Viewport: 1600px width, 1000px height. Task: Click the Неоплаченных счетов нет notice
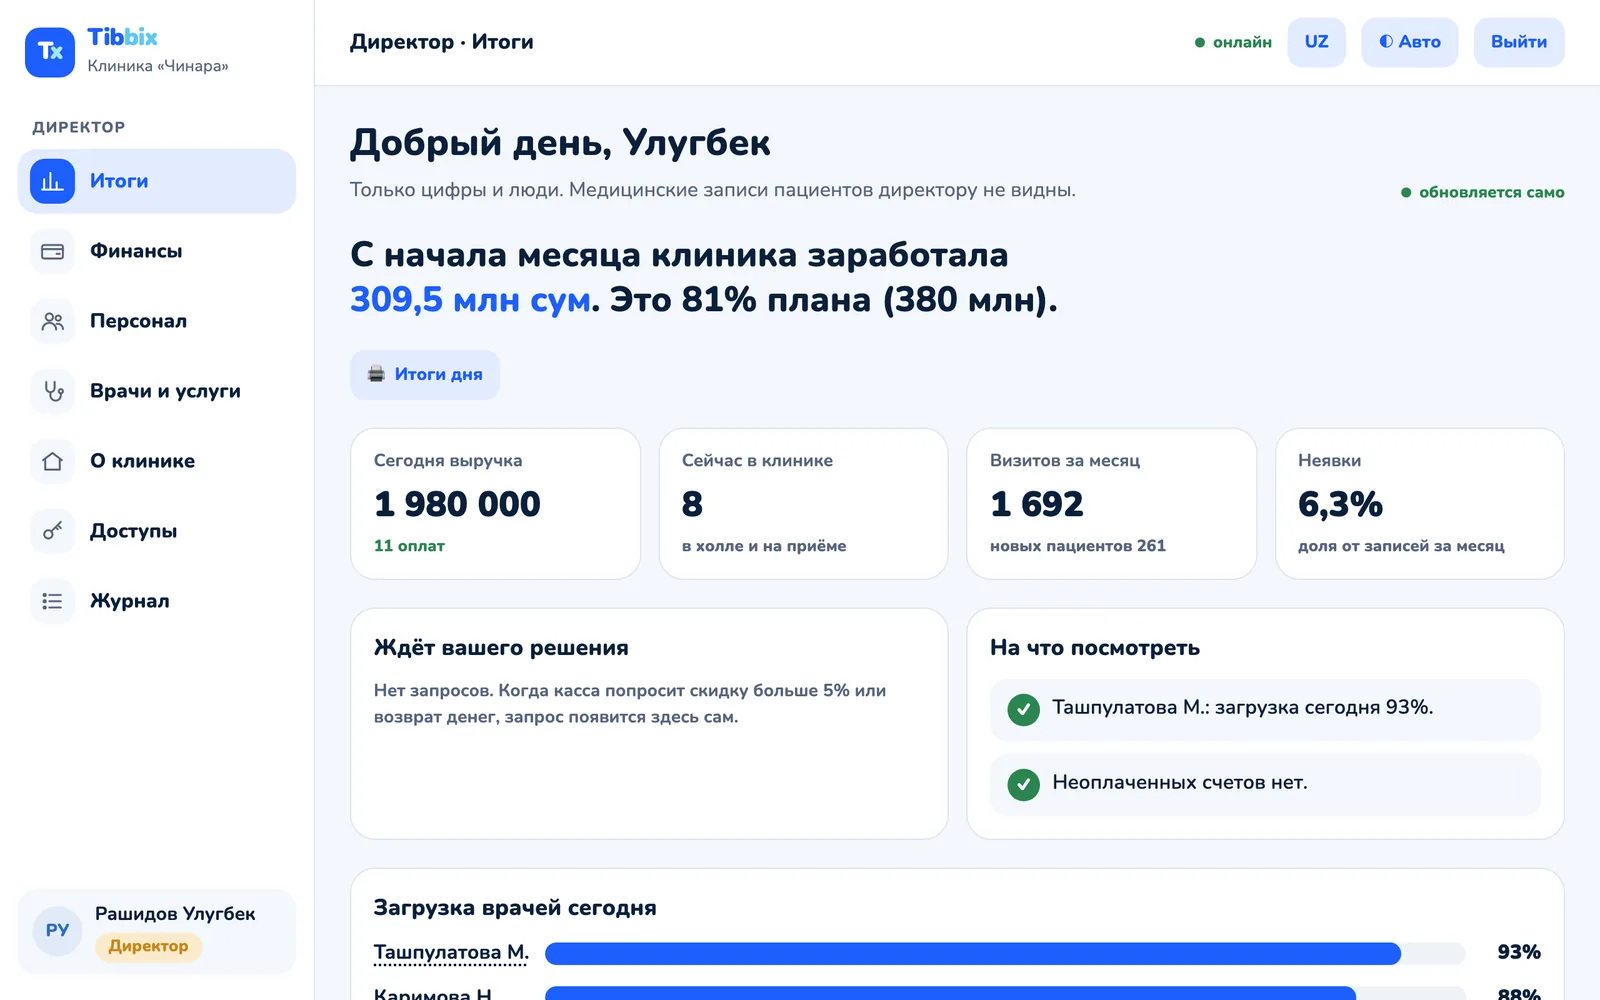[x=1265, y=785]
